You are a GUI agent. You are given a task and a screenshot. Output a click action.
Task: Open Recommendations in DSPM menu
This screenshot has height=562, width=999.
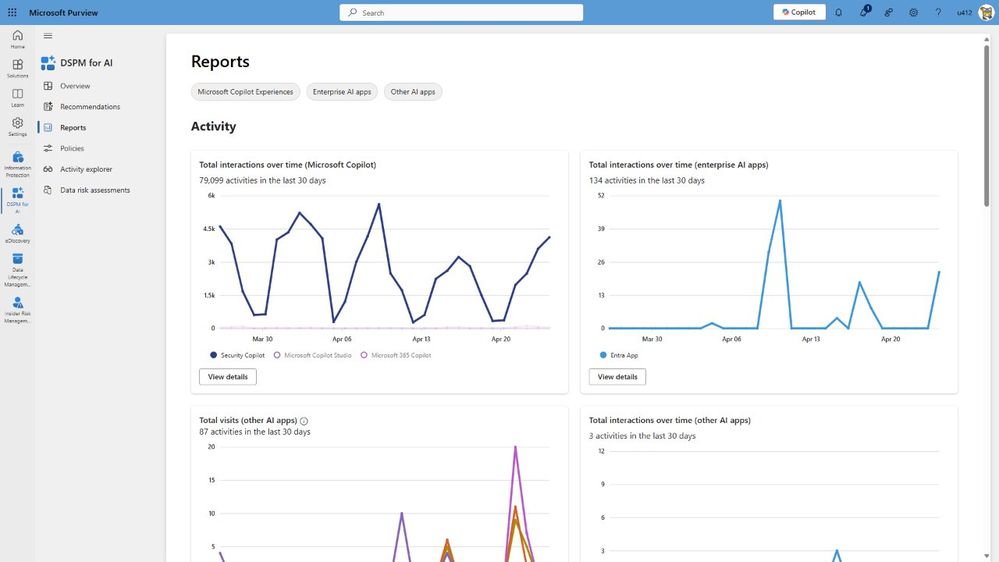click(x=90, y=106)
